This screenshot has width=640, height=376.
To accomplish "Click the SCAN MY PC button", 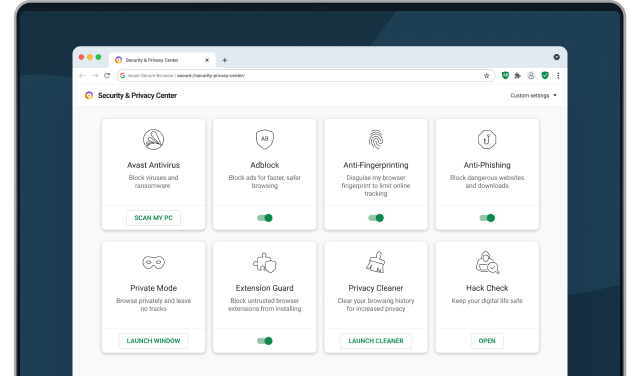I will (x=153, y=218).
